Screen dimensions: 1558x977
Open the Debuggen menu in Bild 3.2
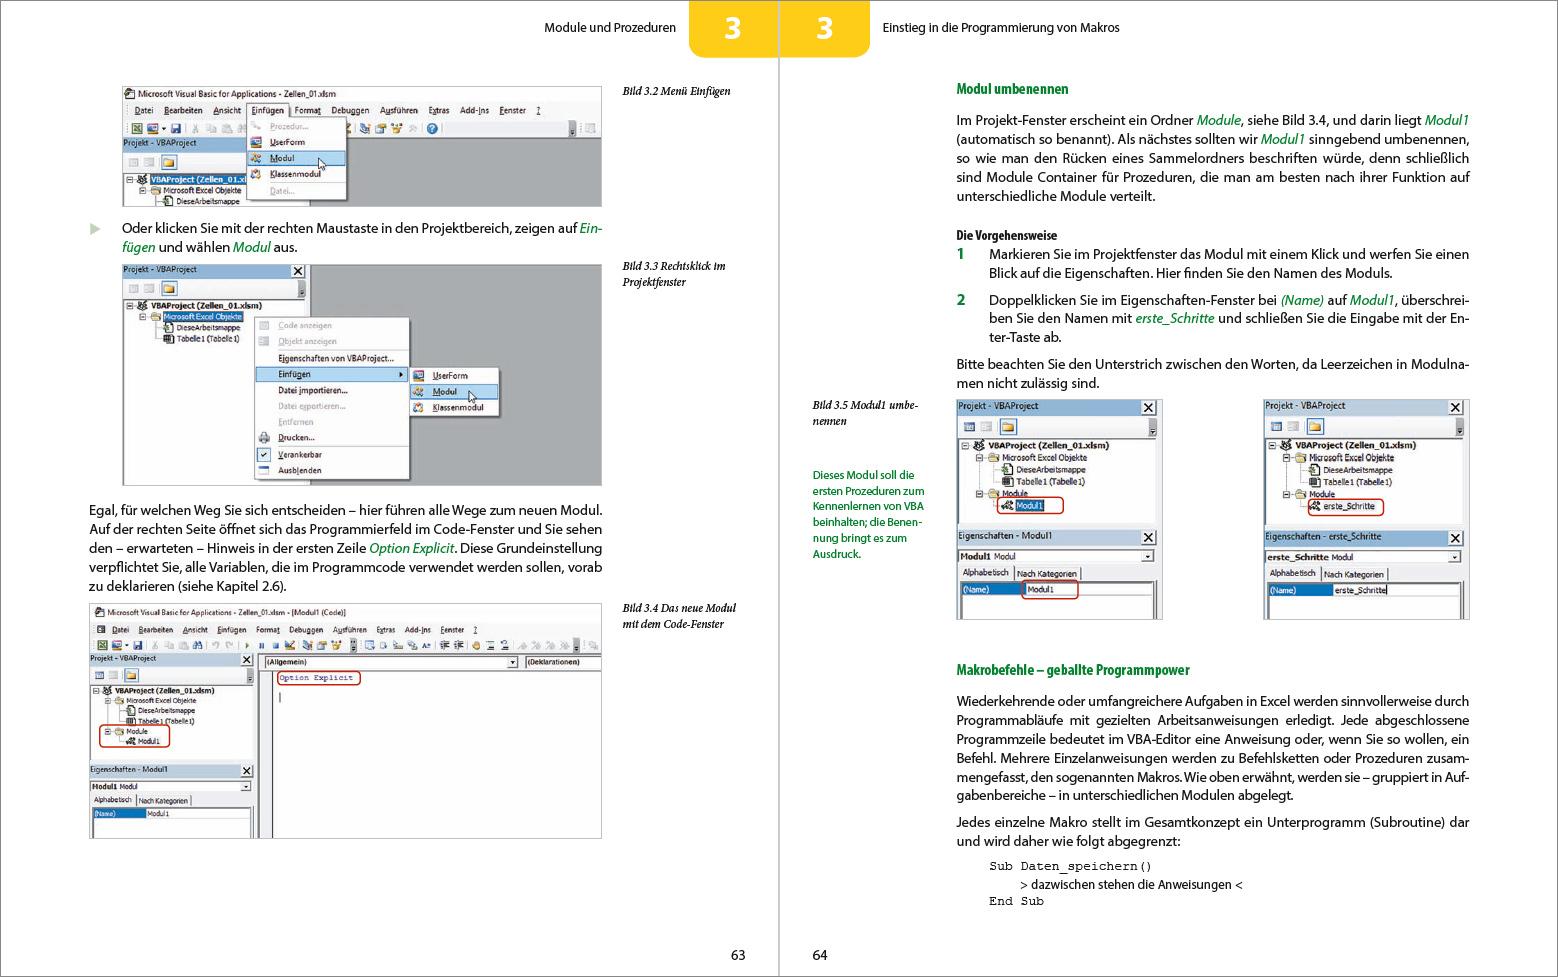pos(350,111)
